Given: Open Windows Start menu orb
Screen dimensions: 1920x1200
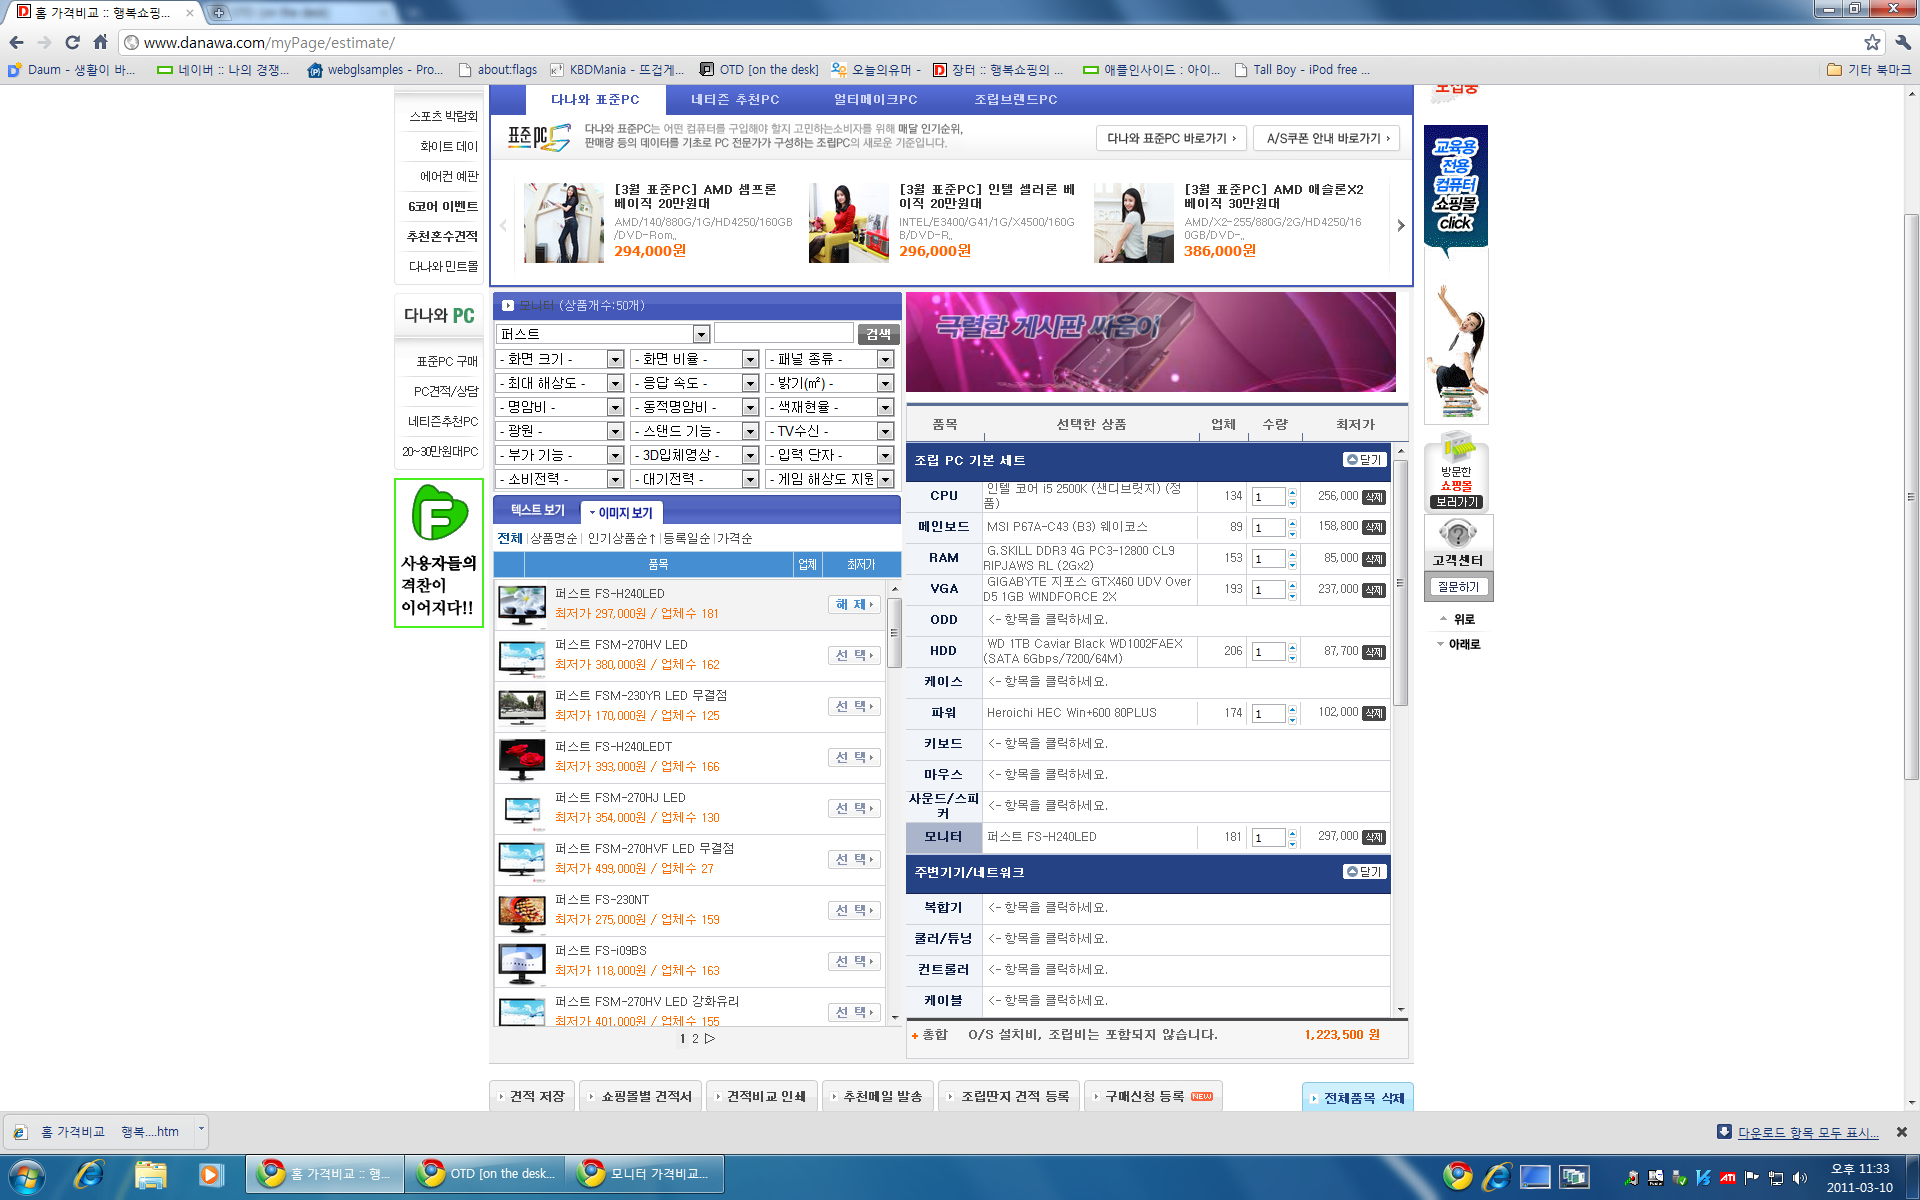Looking at the screenshot, I should (26, 1175).
